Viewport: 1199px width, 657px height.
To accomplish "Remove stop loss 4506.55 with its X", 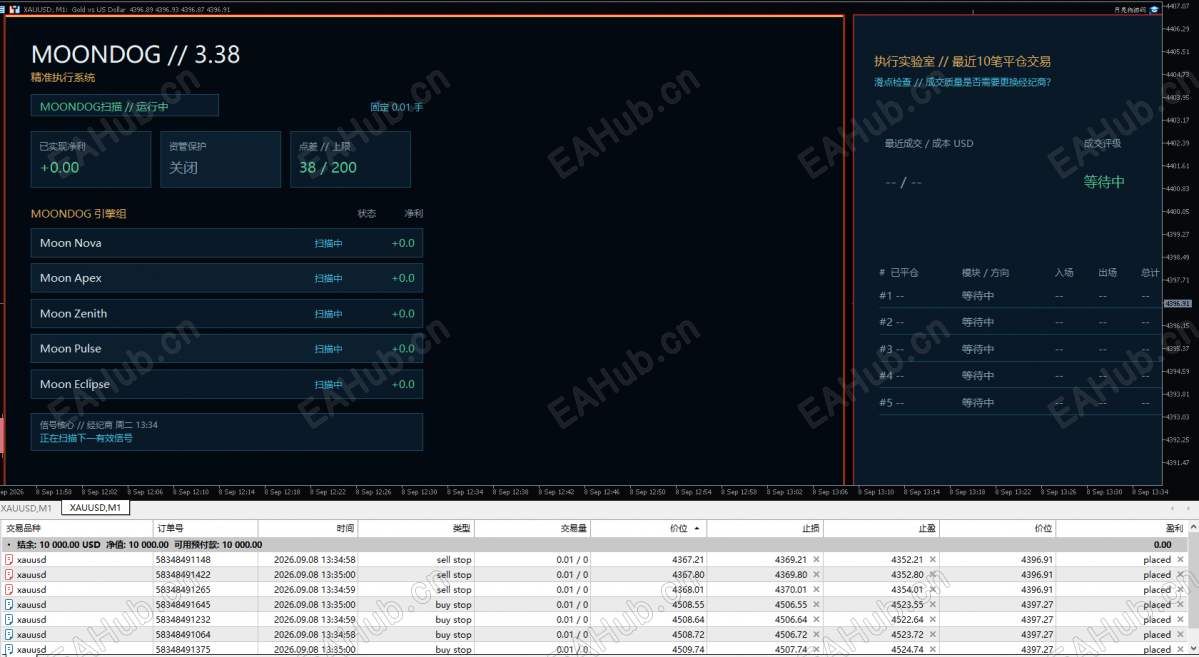I will pyautogui.click(x=817, y=604).
